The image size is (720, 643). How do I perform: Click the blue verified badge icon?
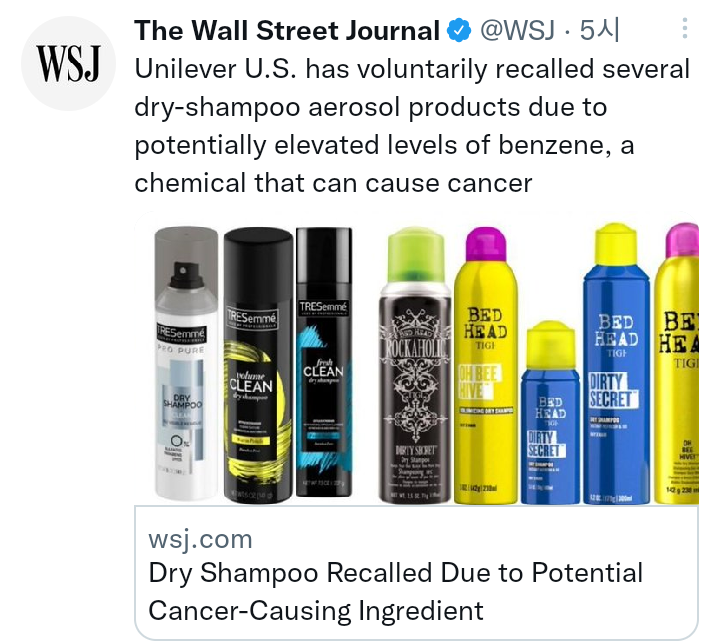coord(459,31)
